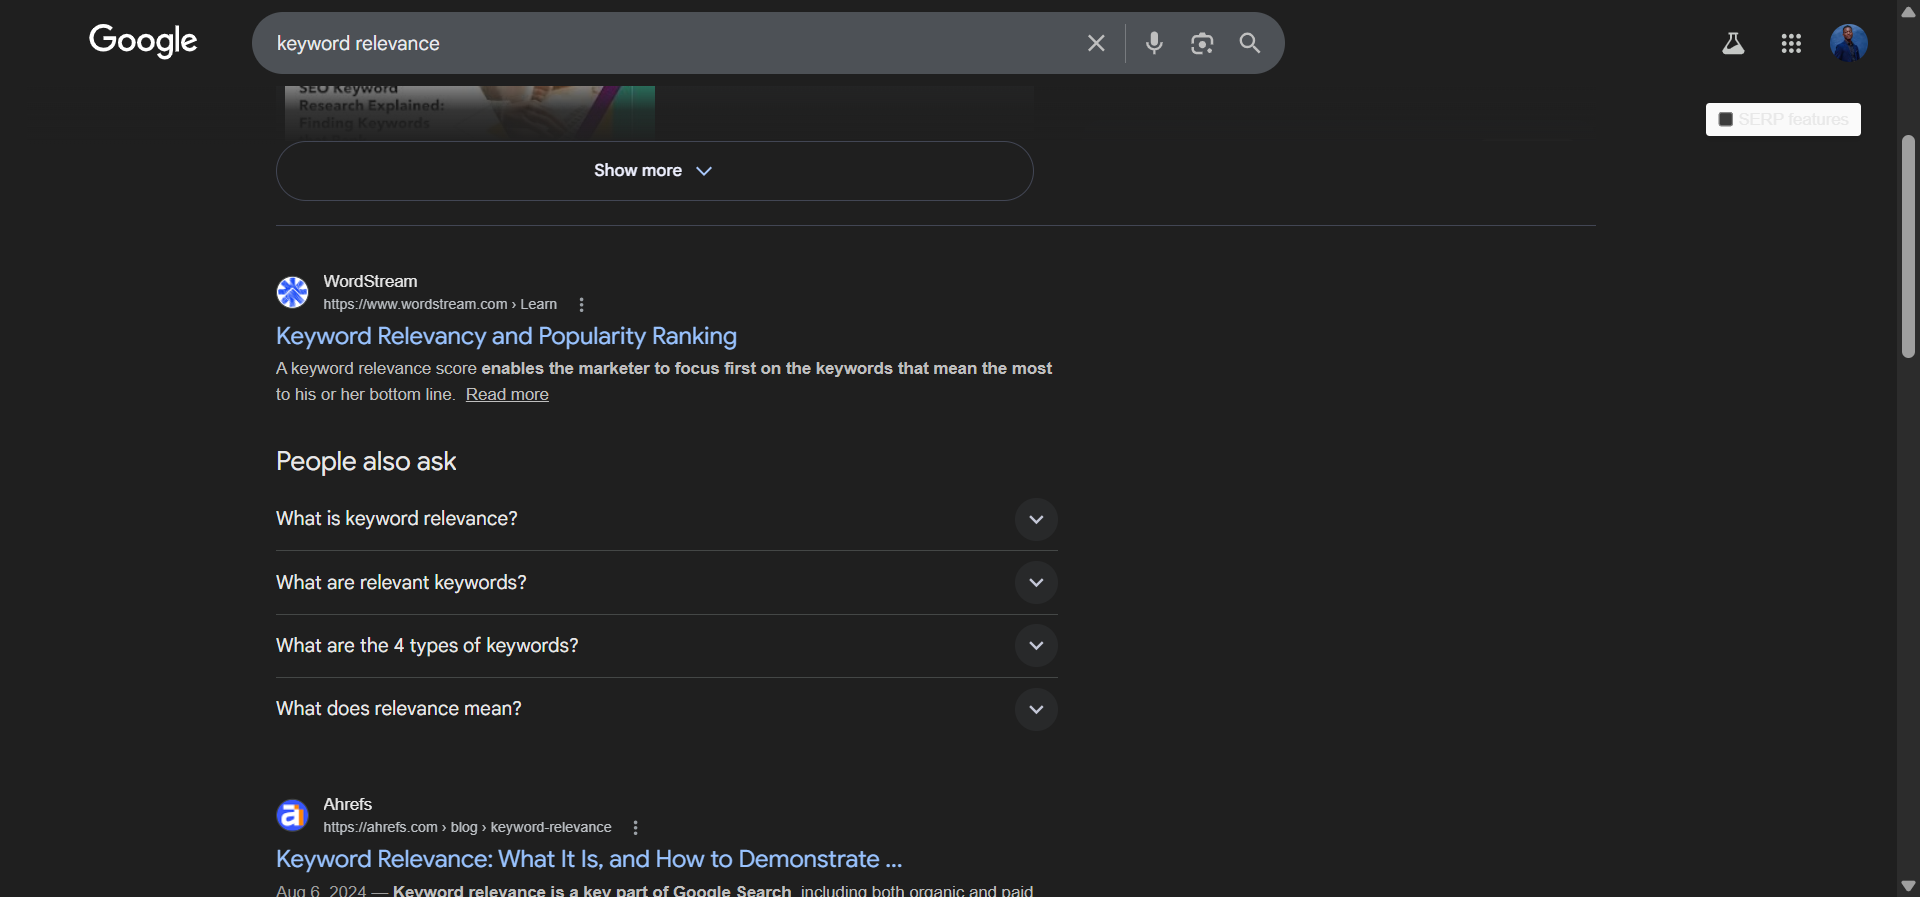Click the ahrefs.com blog keyword-relevance URL
The image size is (1920, 897).
pos(467,828)
